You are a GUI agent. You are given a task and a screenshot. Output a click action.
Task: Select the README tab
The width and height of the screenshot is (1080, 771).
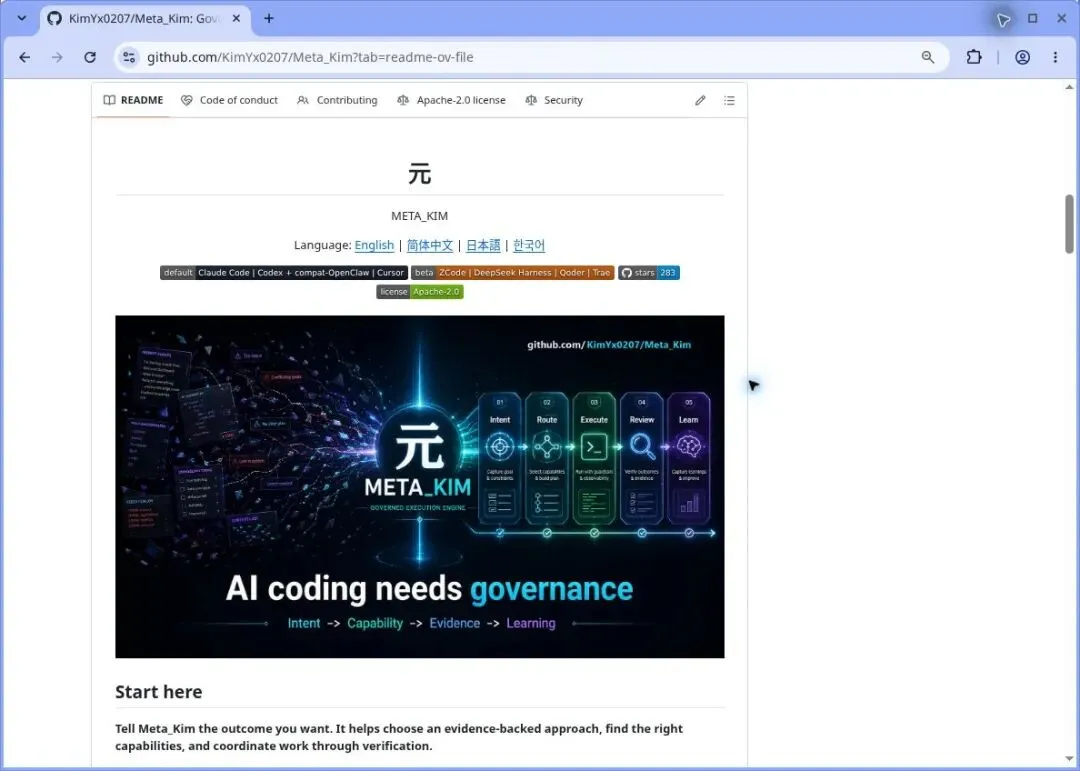tap(133, 100)
